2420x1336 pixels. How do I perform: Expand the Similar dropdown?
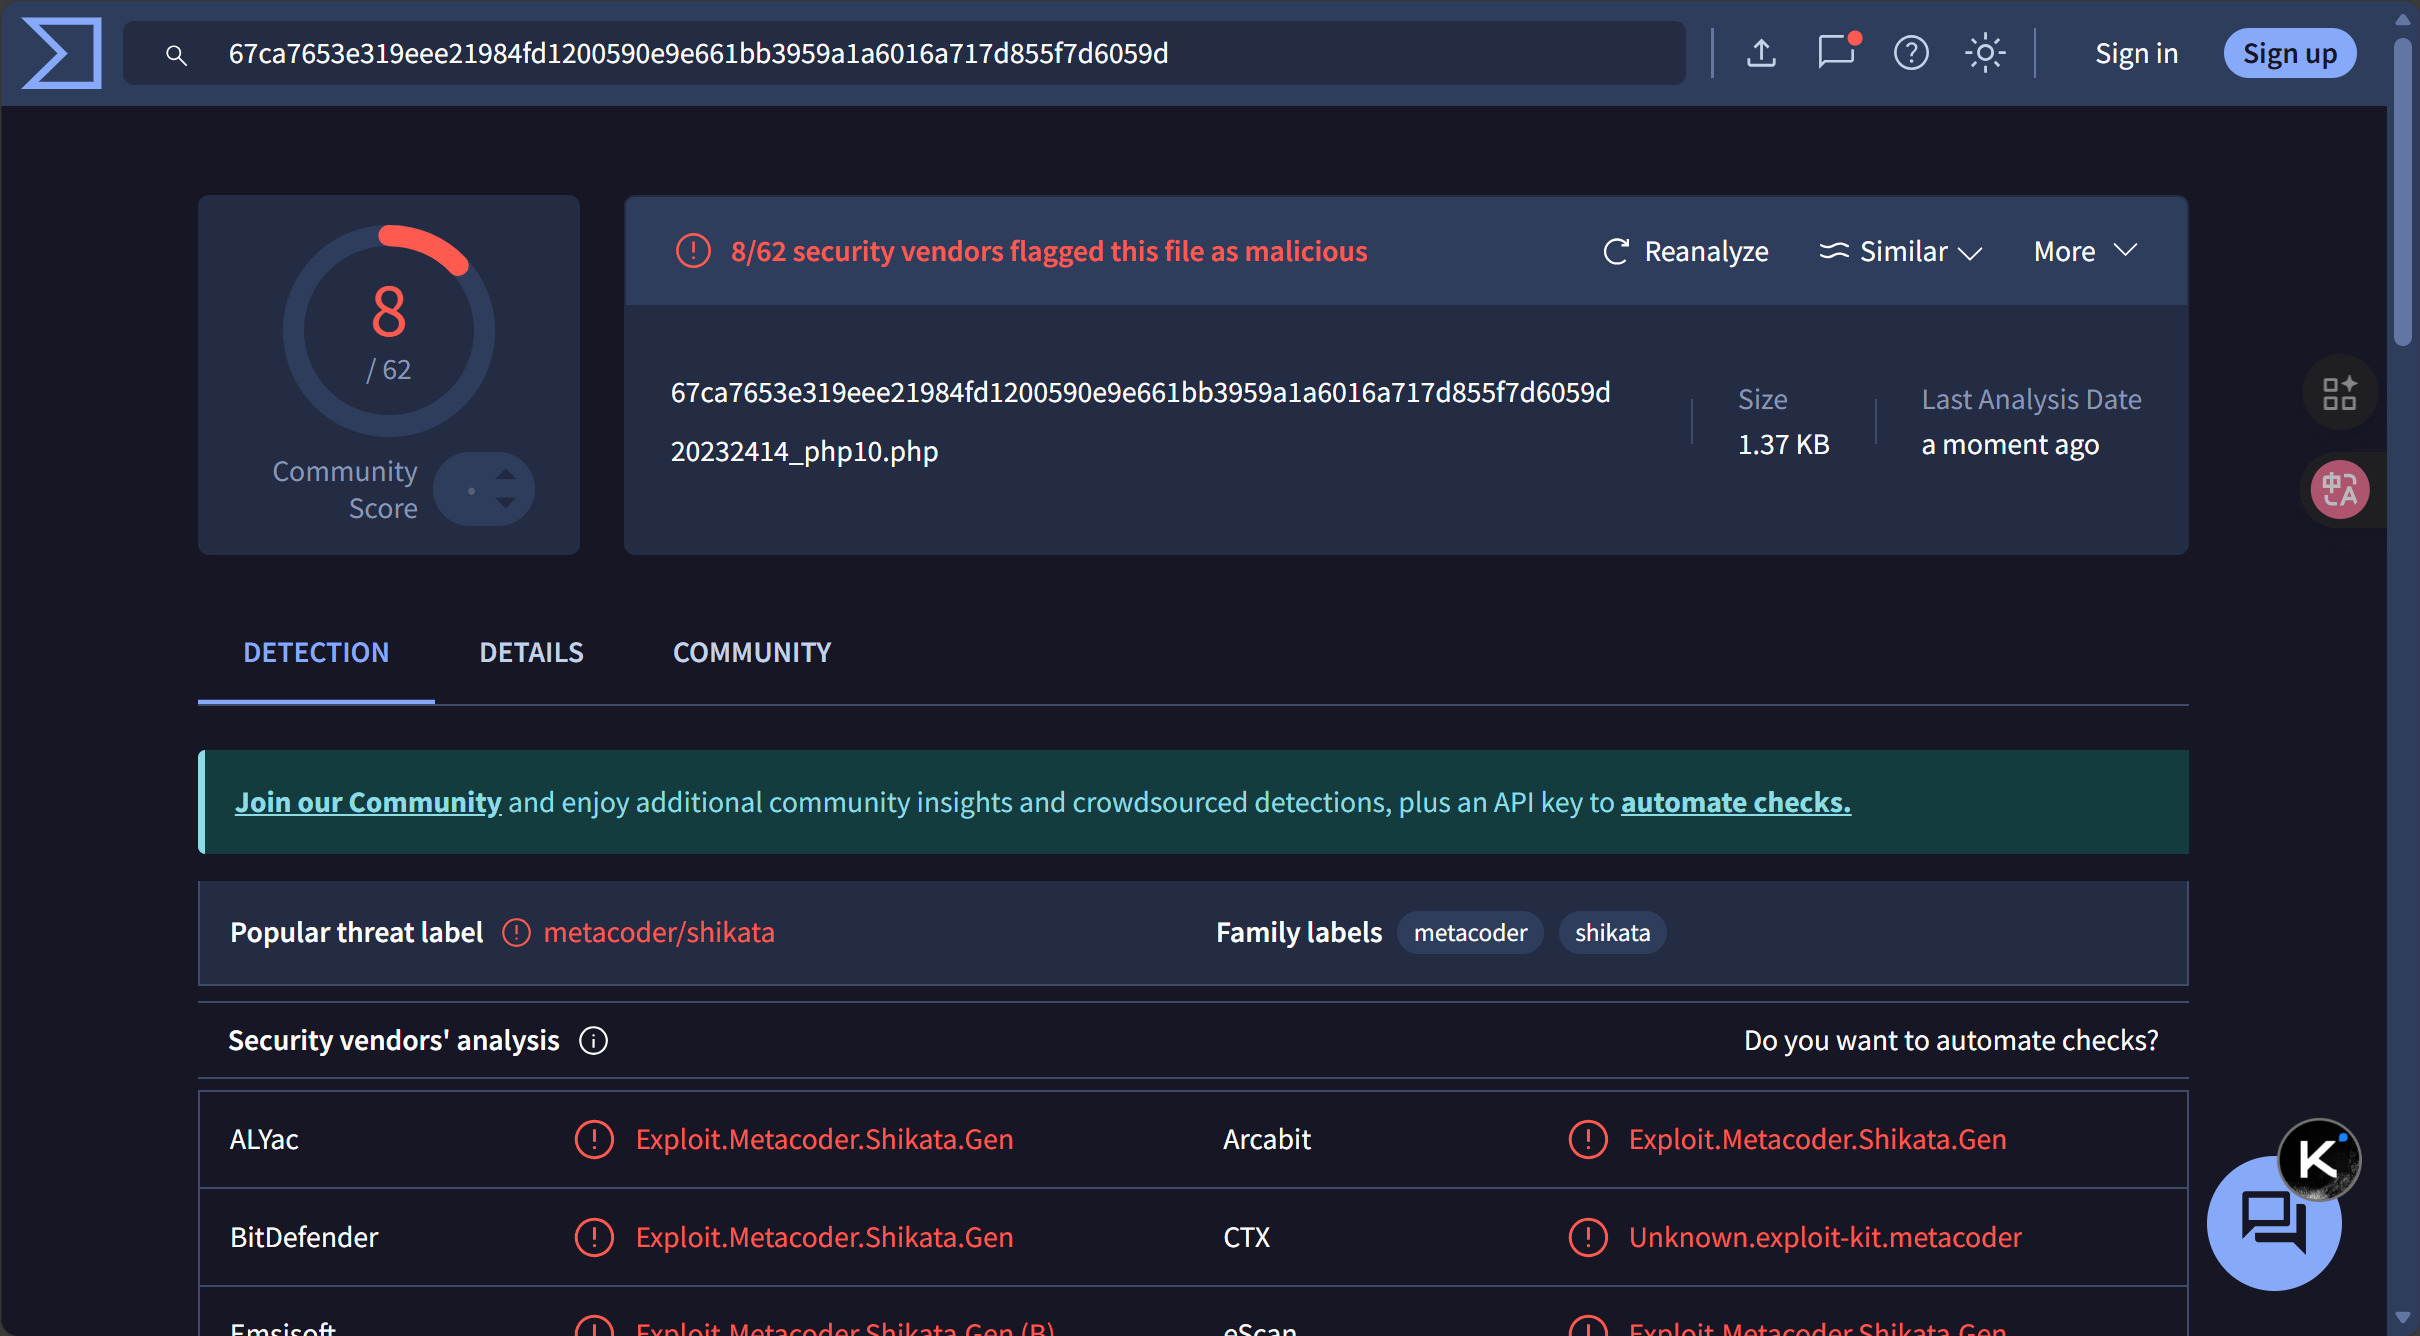[x=1900, y=252]
